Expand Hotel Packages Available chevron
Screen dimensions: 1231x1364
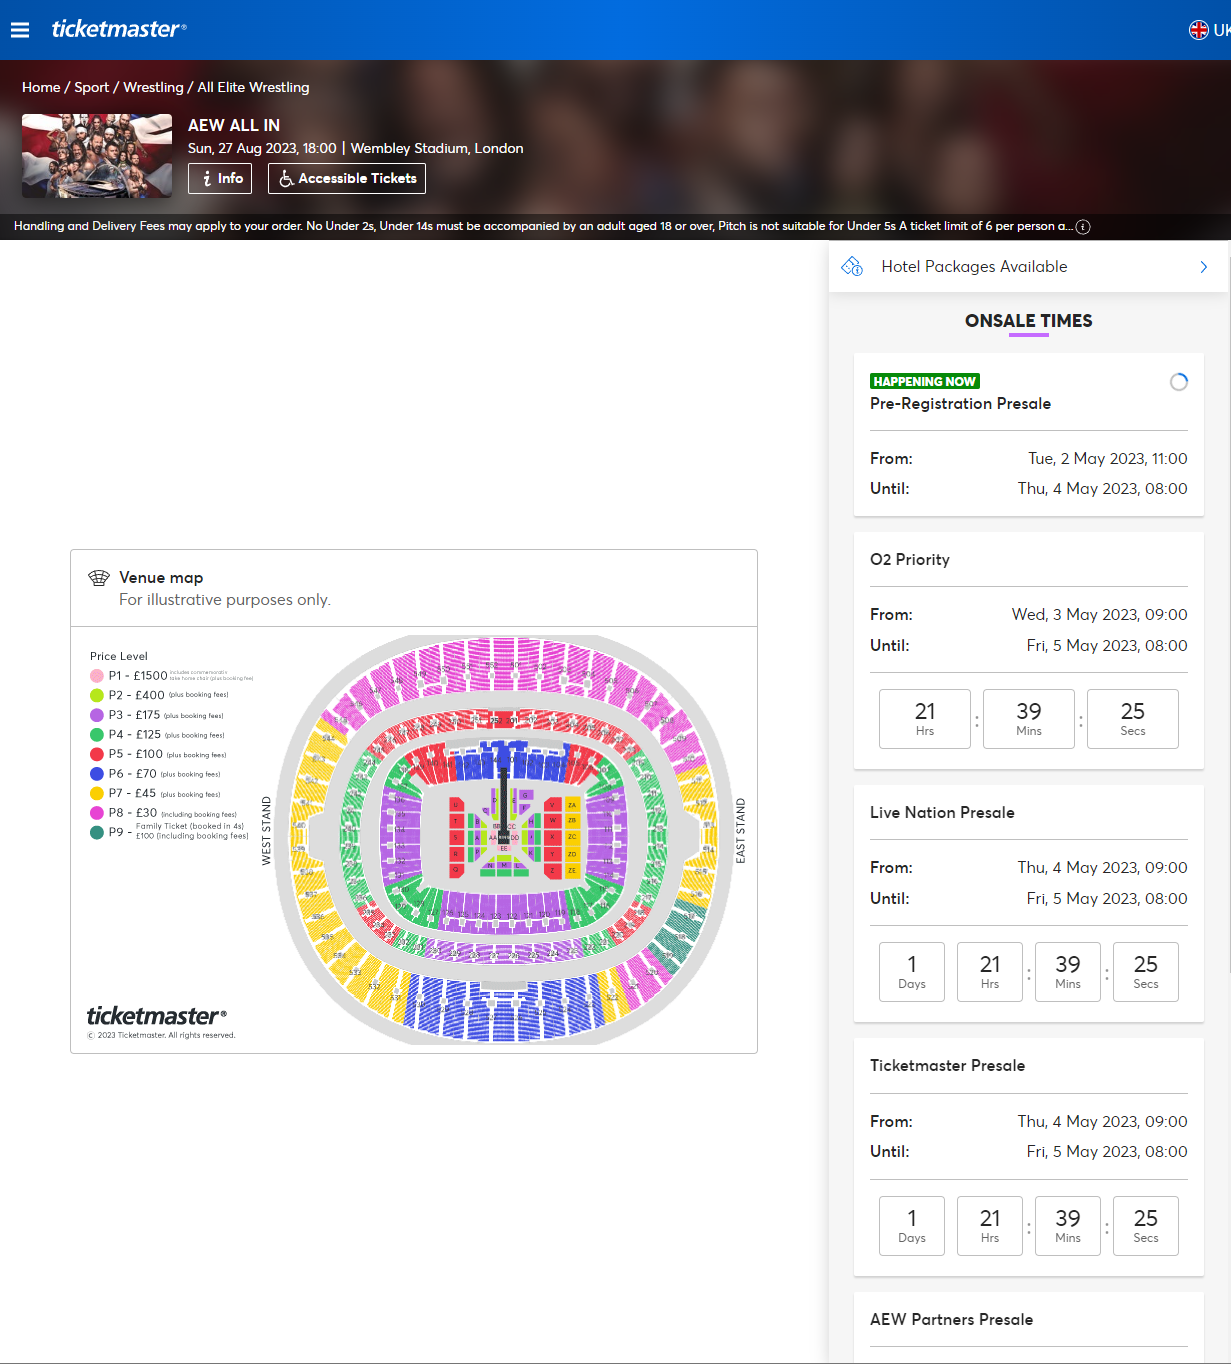[x=1203, y=267]
